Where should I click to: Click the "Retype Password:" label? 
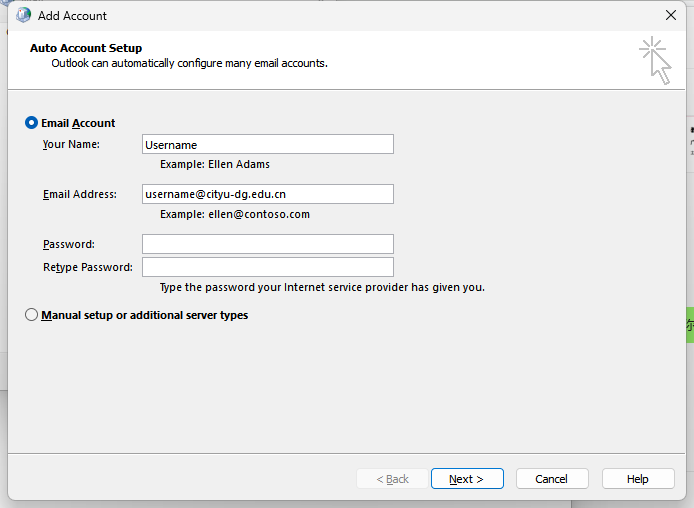click(x=88, y=267)
